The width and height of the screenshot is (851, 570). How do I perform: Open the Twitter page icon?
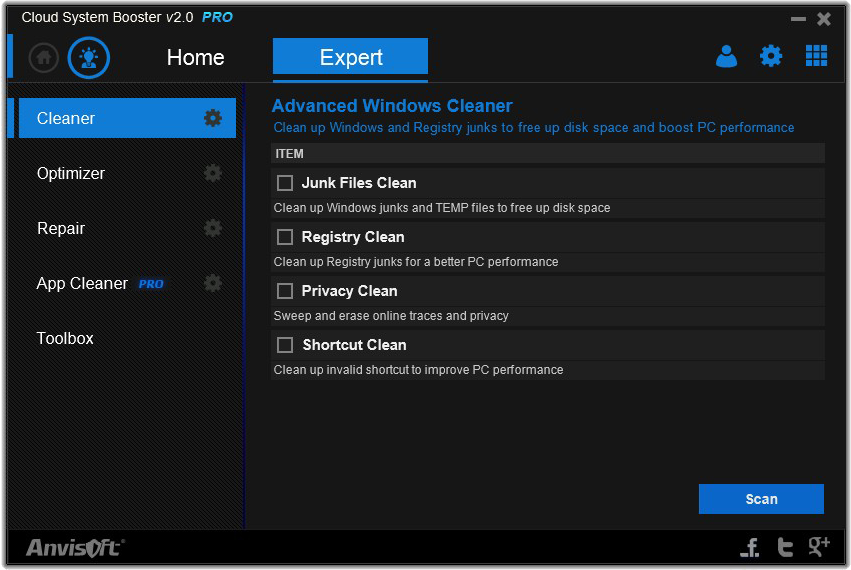(x=785, y=546)
